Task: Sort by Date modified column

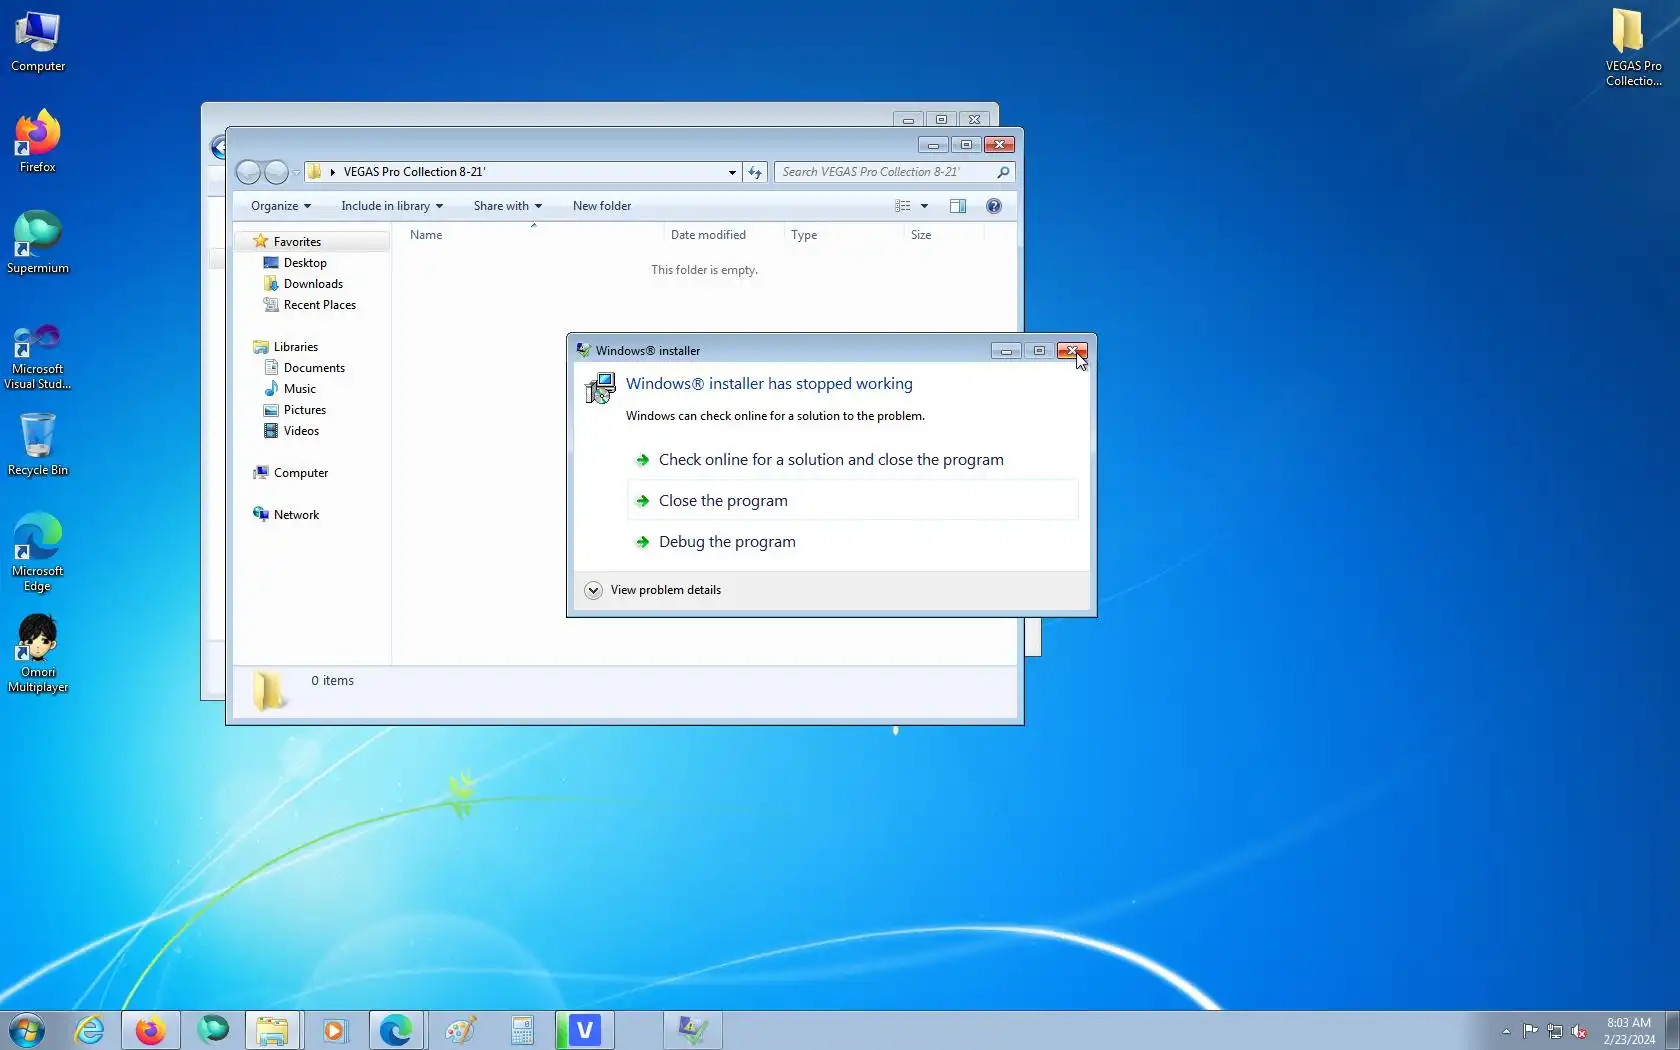Action: [x=723, y=235]
